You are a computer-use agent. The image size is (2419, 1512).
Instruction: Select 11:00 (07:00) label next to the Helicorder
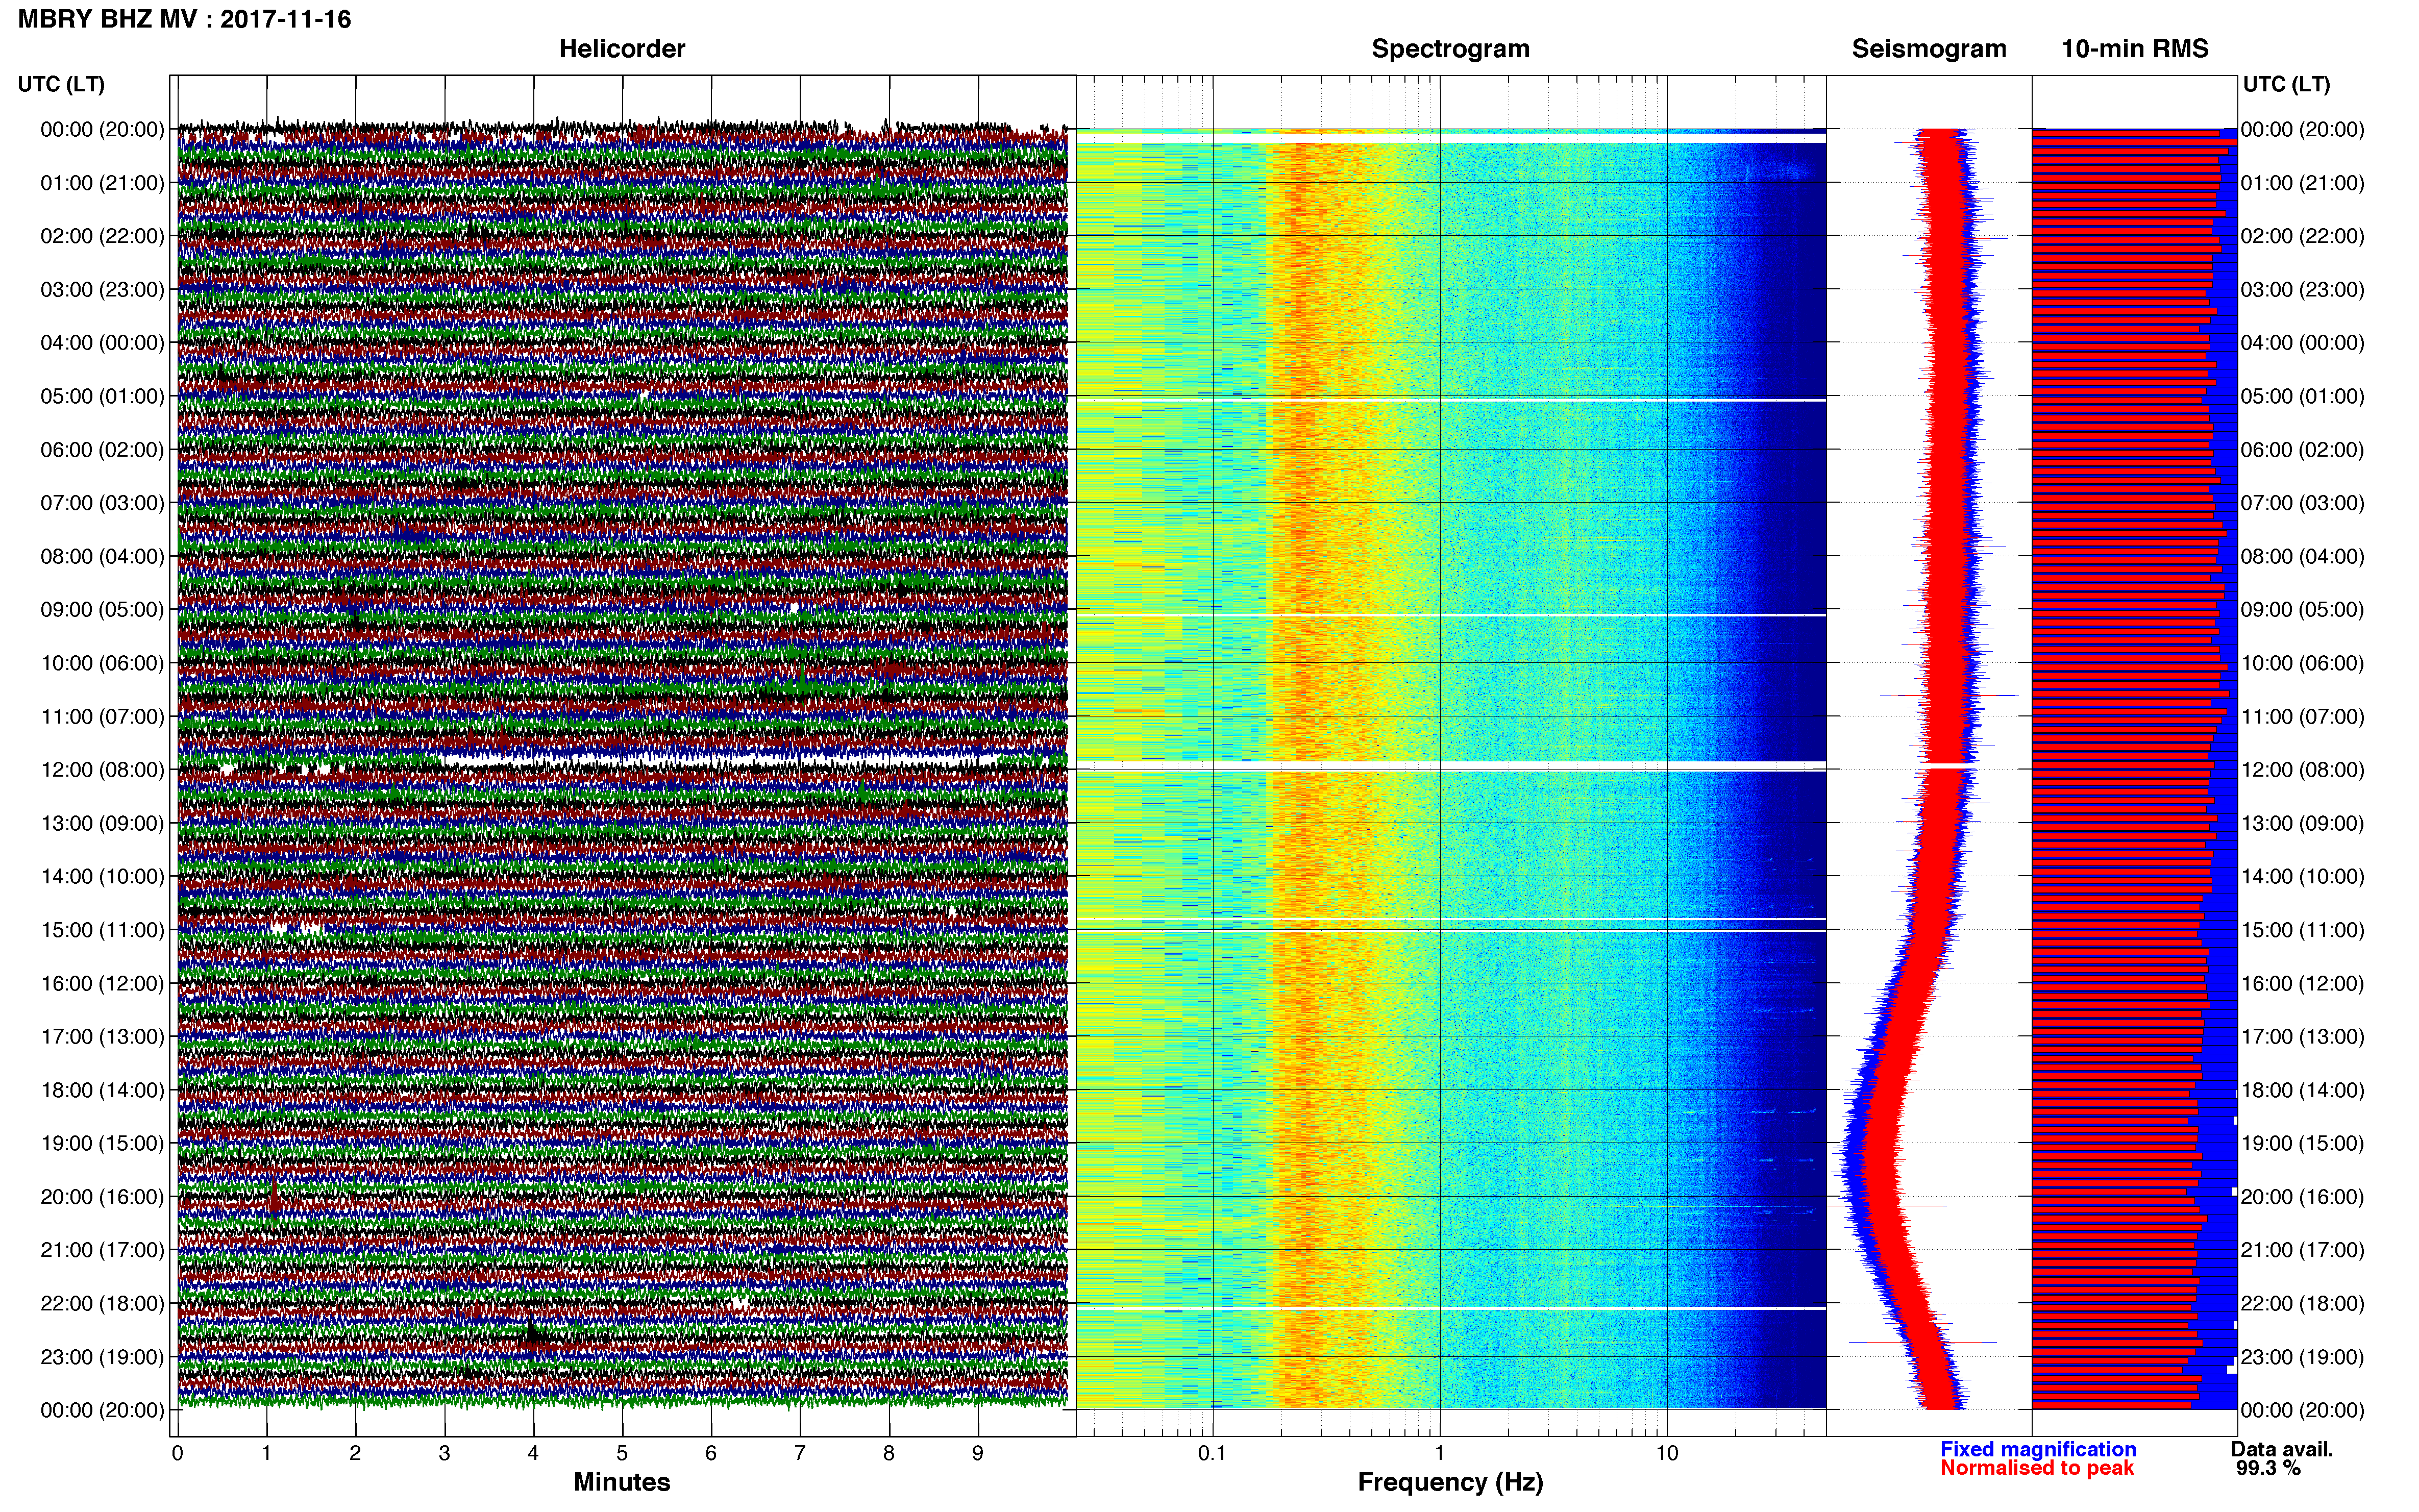[102, 717]
